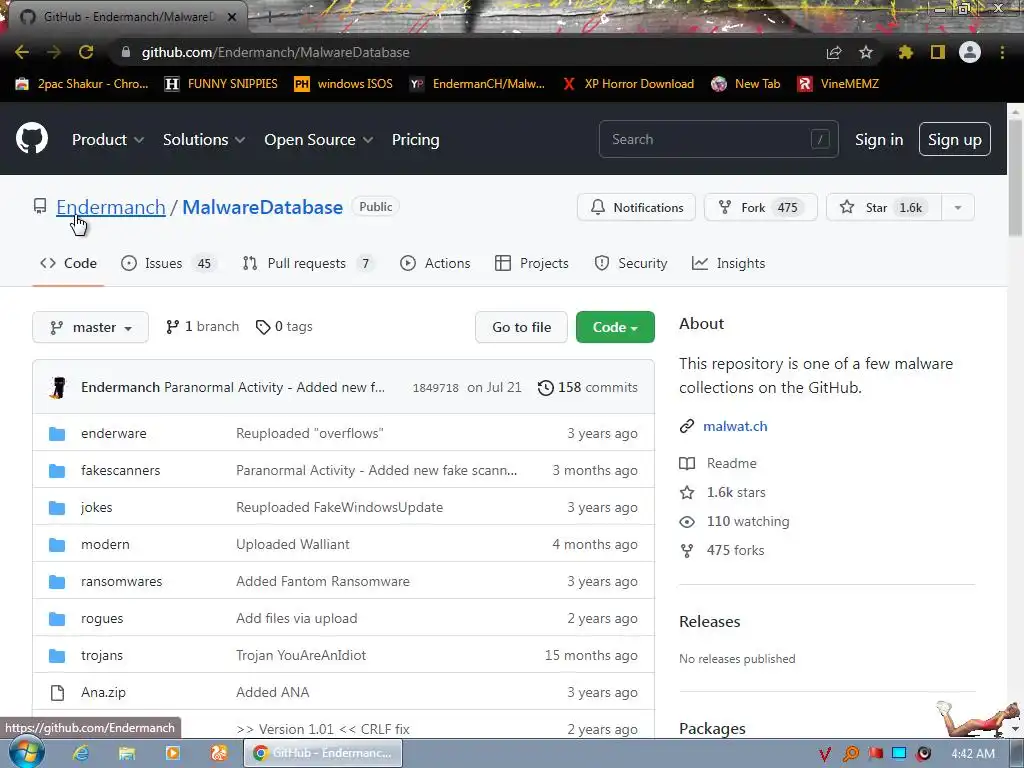Open Windows Explorer from the taskbar

(x=127, y=753)
